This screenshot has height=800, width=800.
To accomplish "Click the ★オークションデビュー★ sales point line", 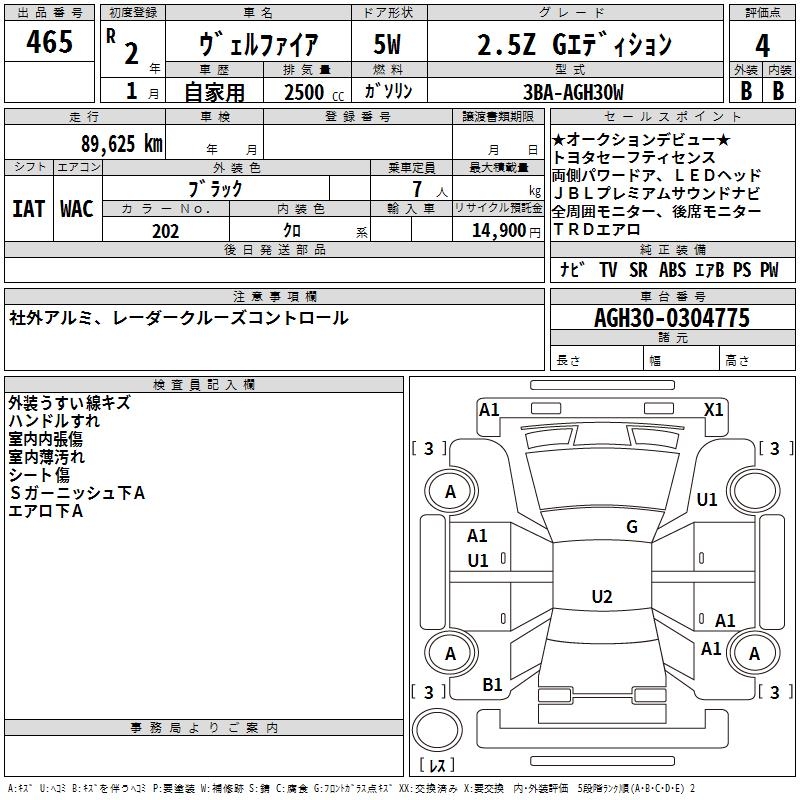I will click(x=641, y=139).
